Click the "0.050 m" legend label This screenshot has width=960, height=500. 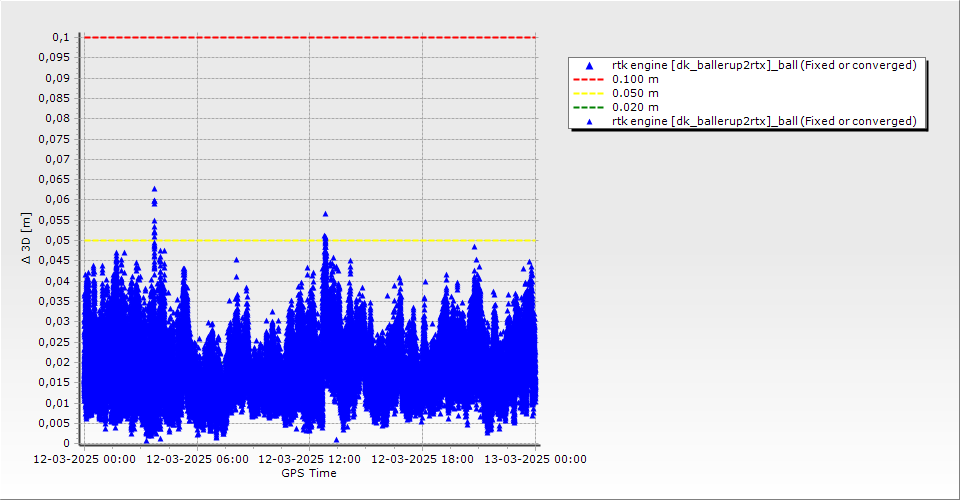635,94
